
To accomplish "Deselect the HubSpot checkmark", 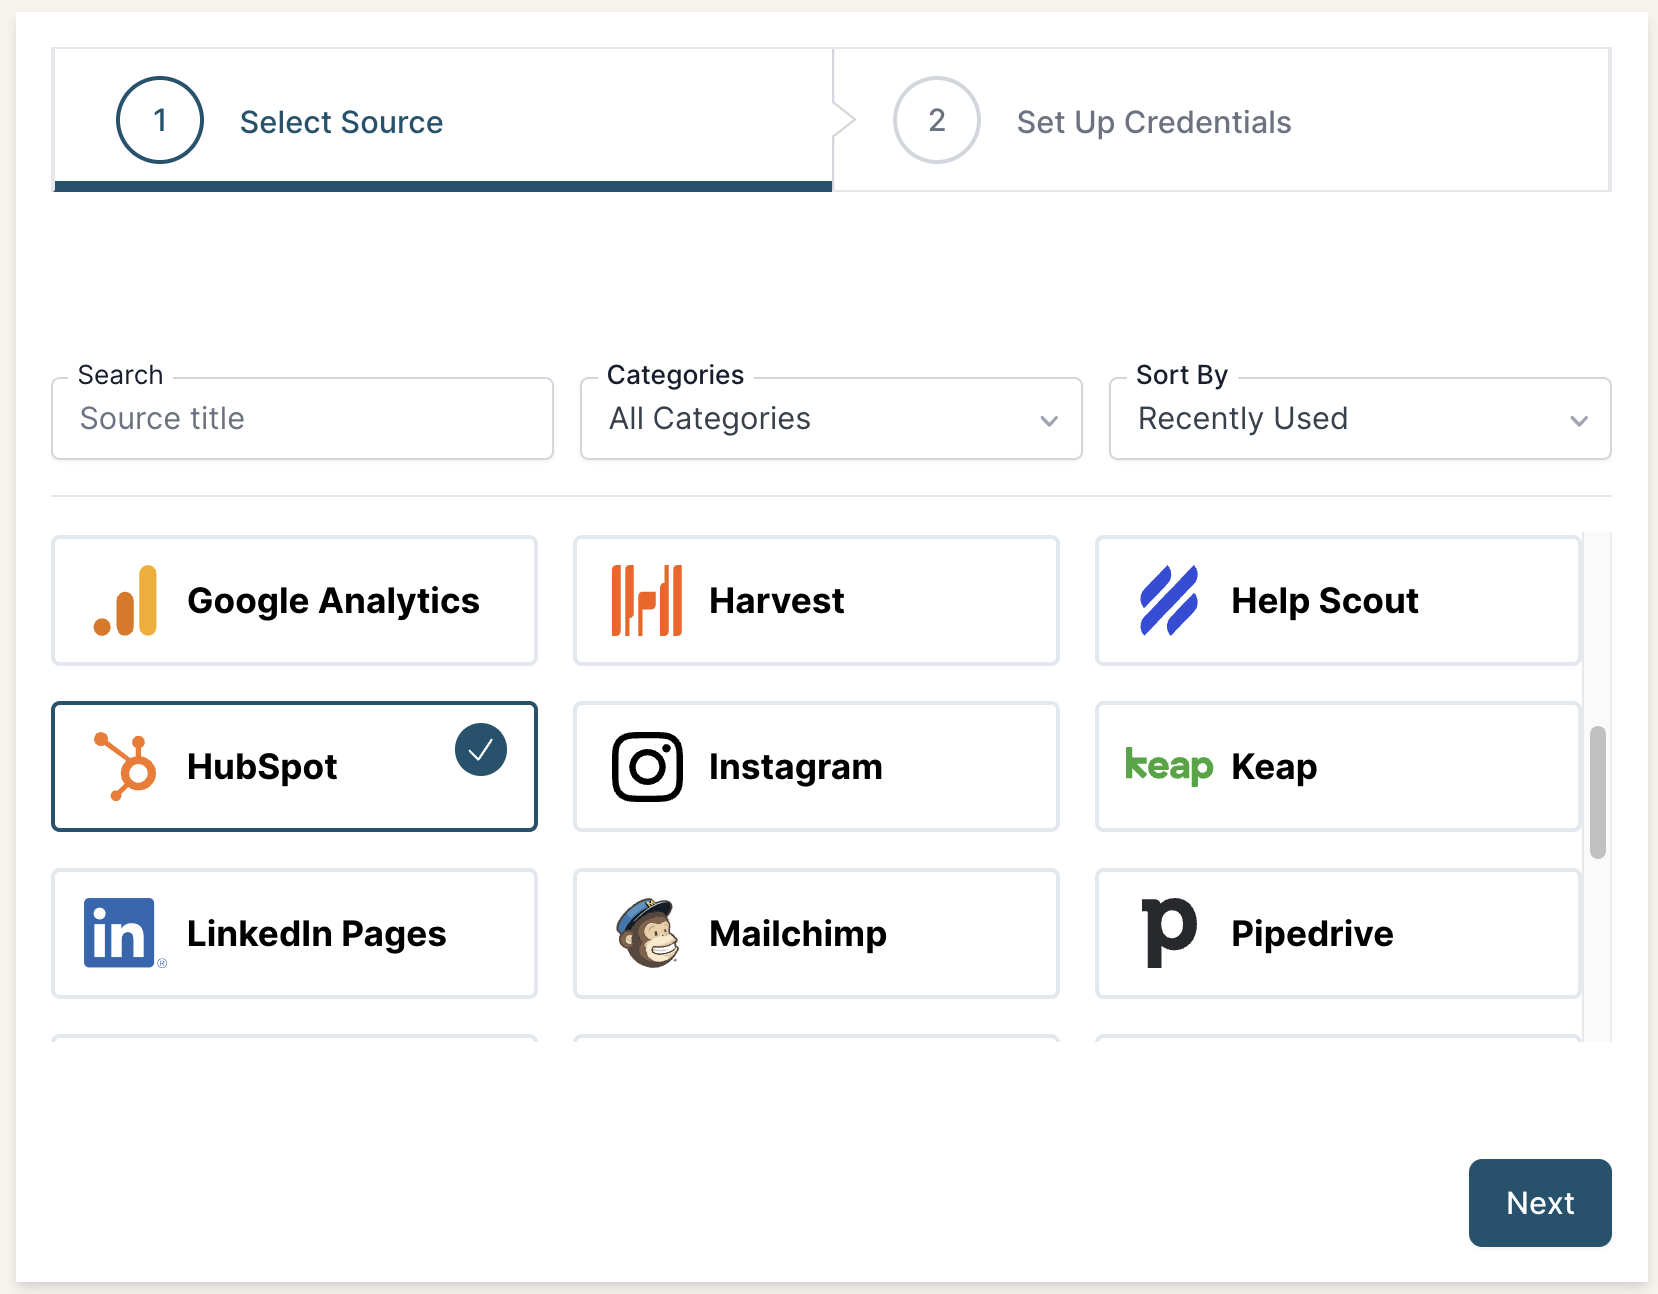I will [481, 749].
